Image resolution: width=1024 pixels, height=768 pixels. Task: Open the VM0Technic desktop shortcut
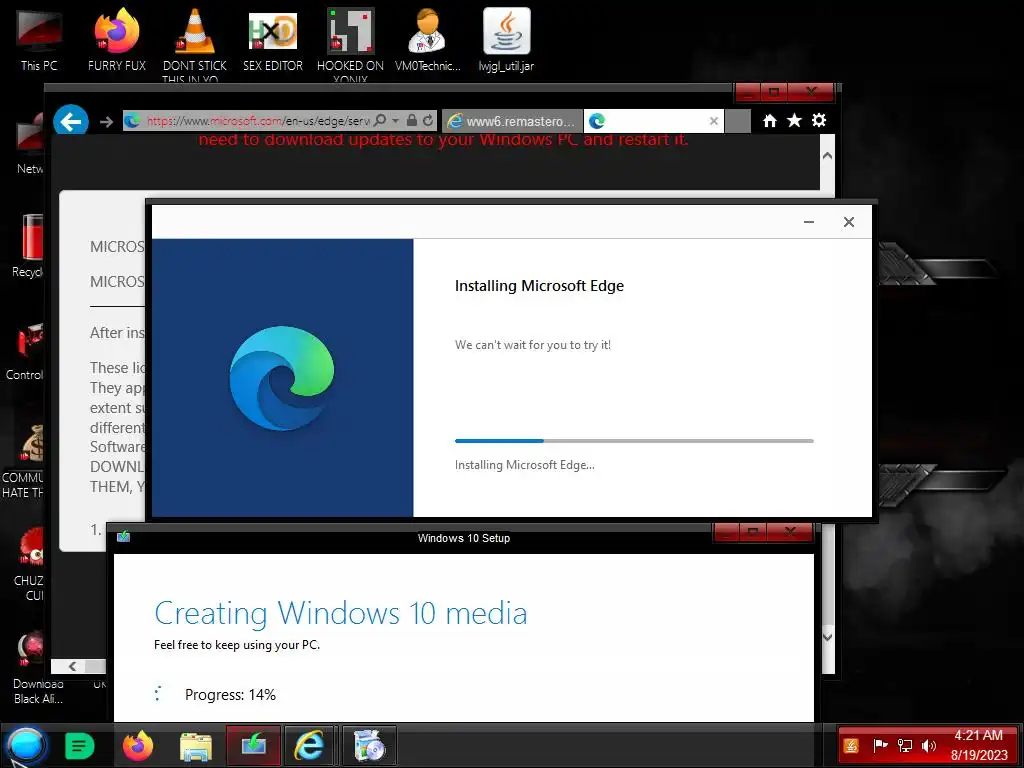point(428,40)
